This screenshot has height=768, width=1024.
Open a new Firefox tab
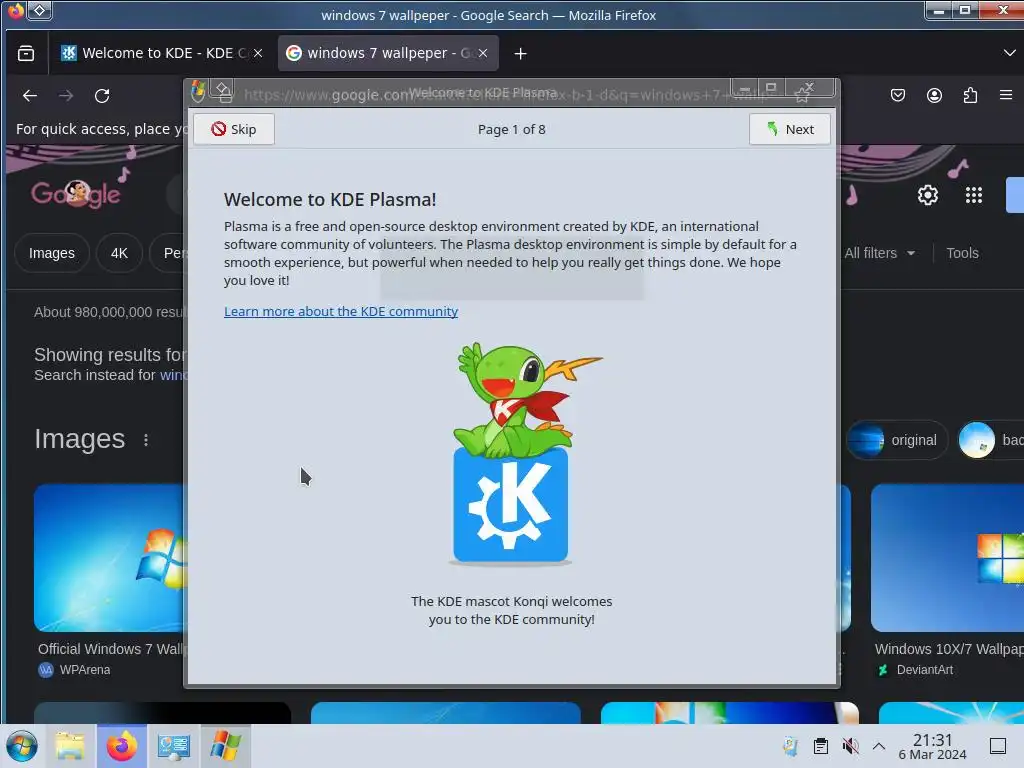pos(520,54)
